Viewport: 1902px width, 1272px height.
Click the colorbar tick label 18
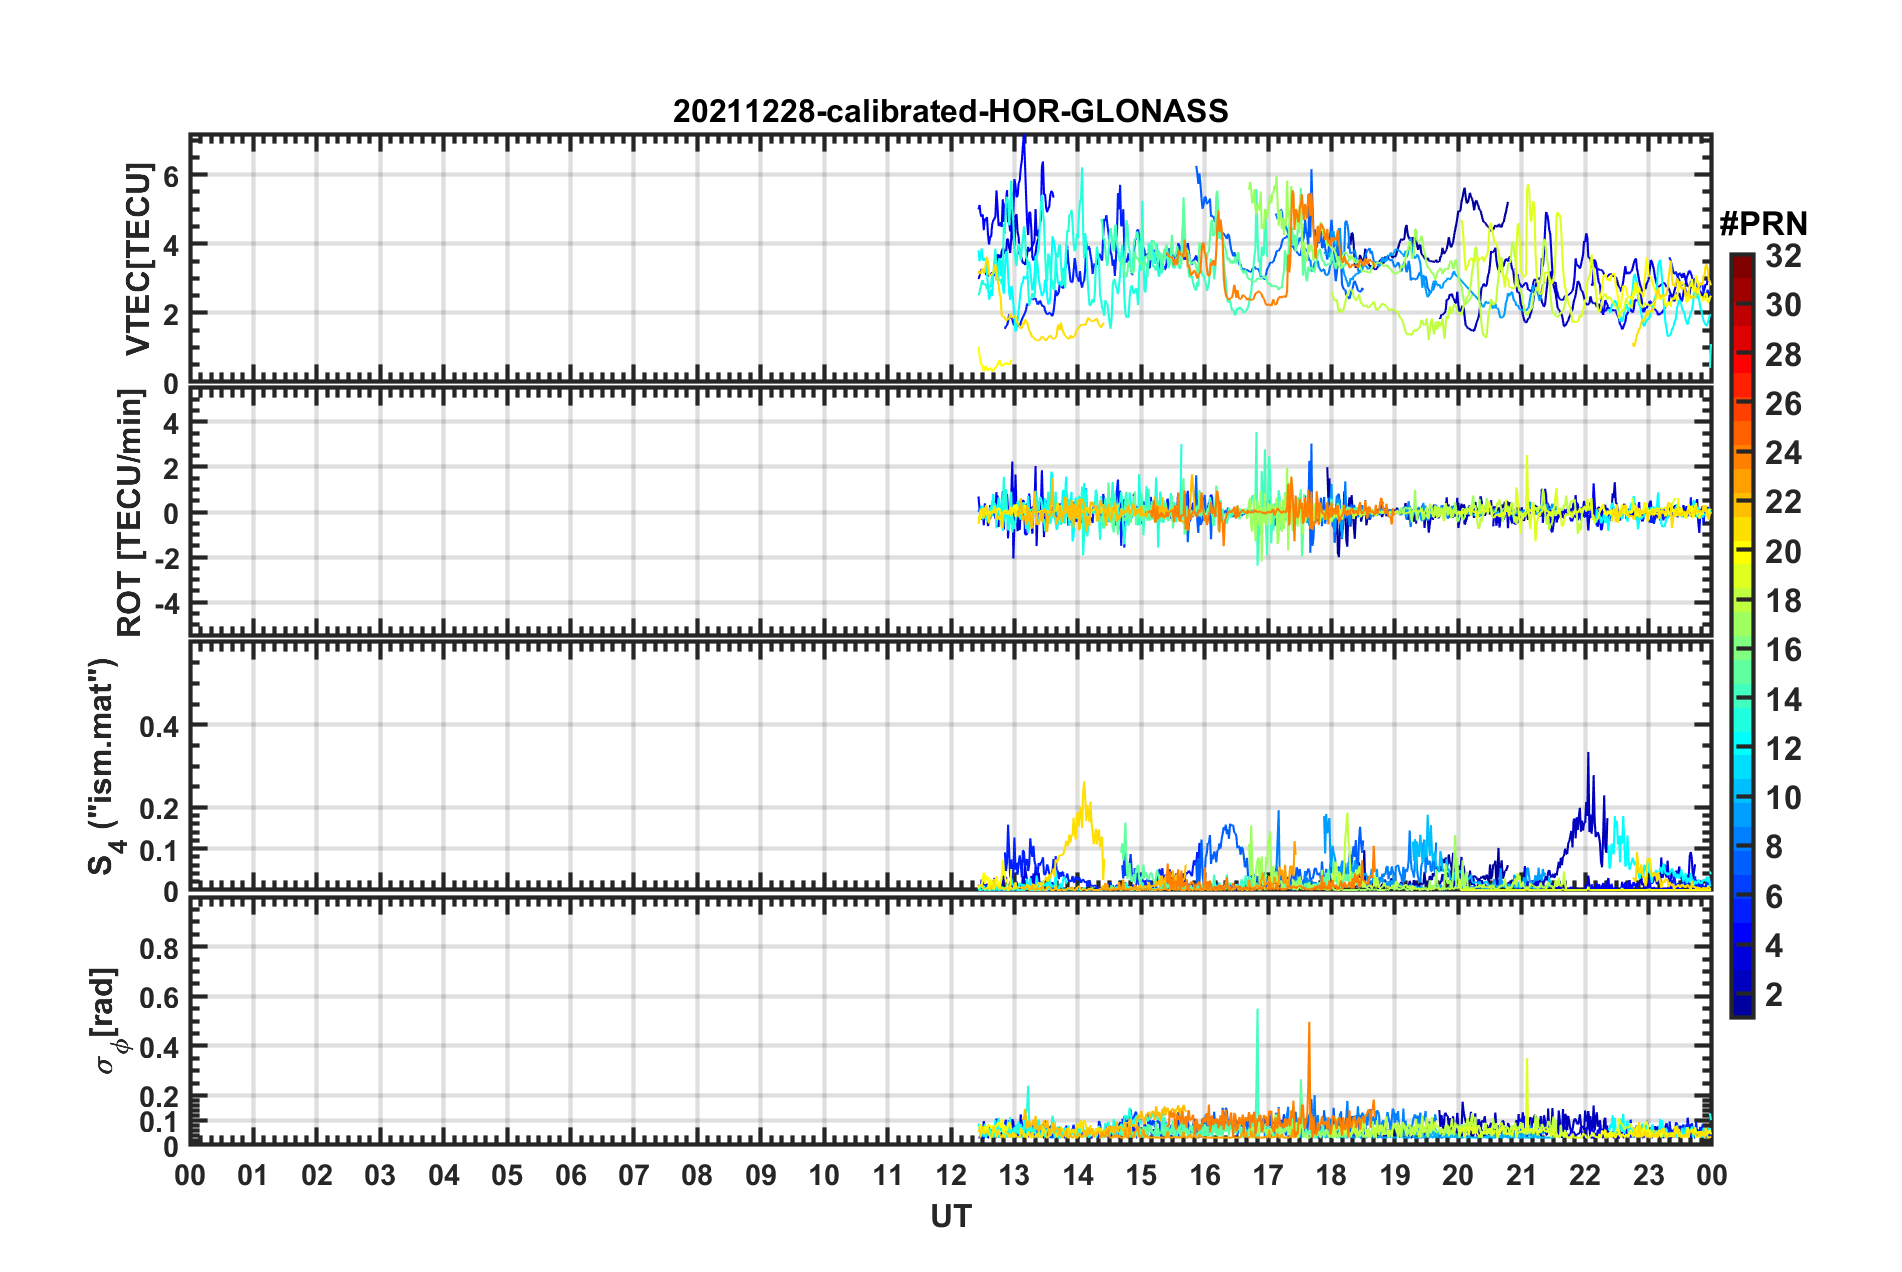(x=1783, y=601)
